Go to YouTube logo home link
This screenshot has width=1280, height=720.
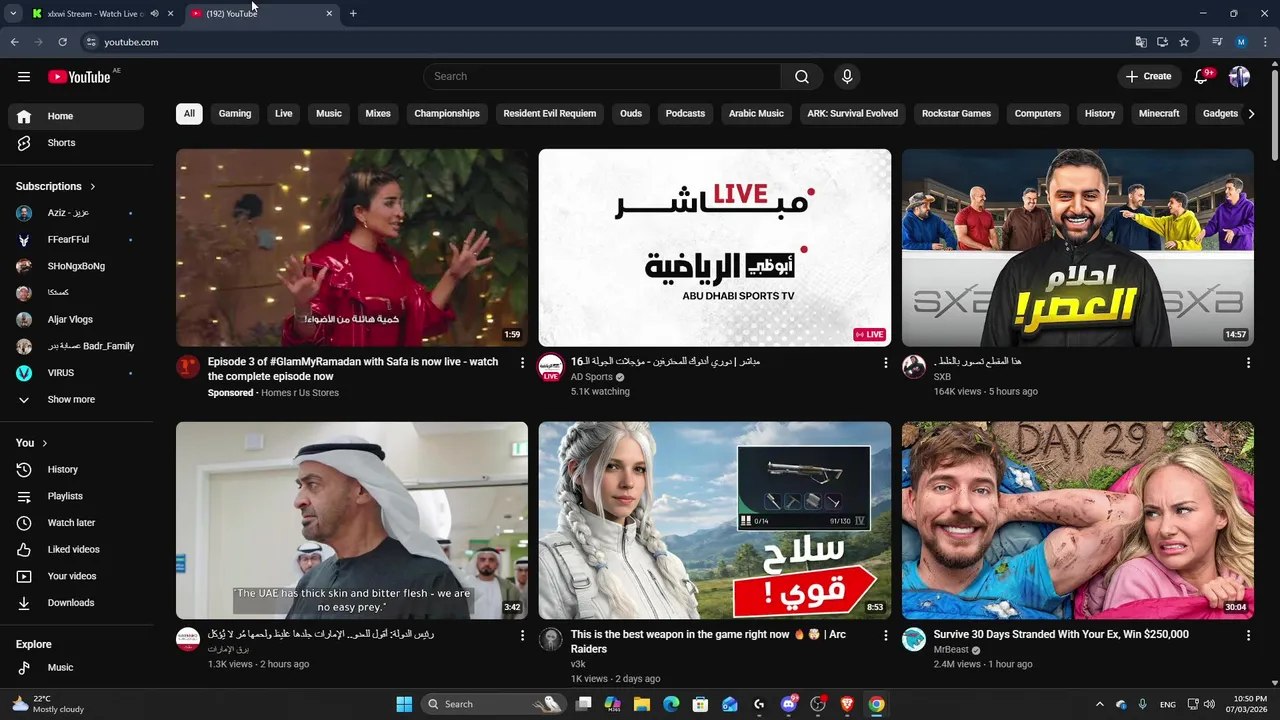(79, 77)
